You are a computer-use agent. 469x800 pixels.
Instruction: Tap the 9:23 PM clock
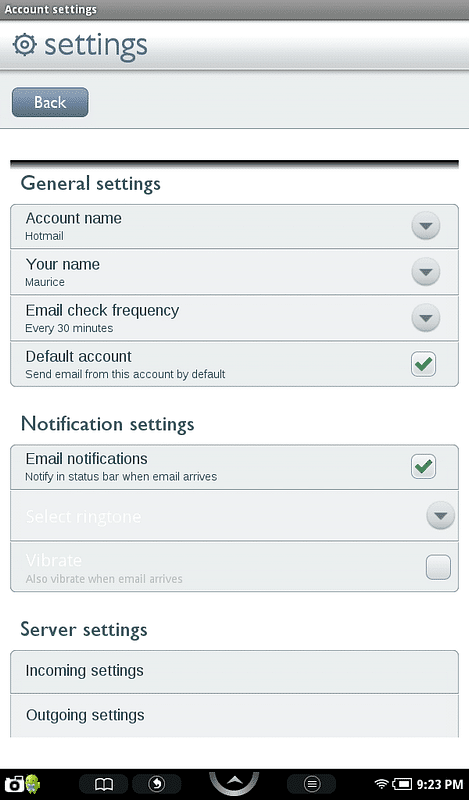click(440, 784)
